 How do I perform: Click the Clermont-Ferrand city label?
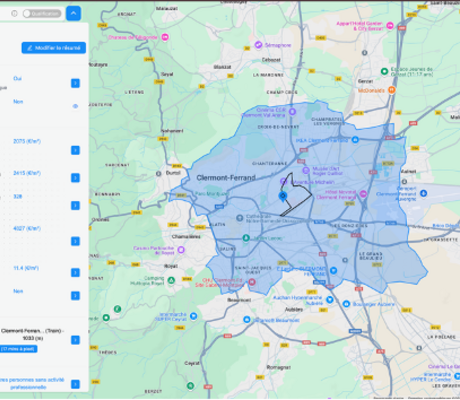(226, 178)
